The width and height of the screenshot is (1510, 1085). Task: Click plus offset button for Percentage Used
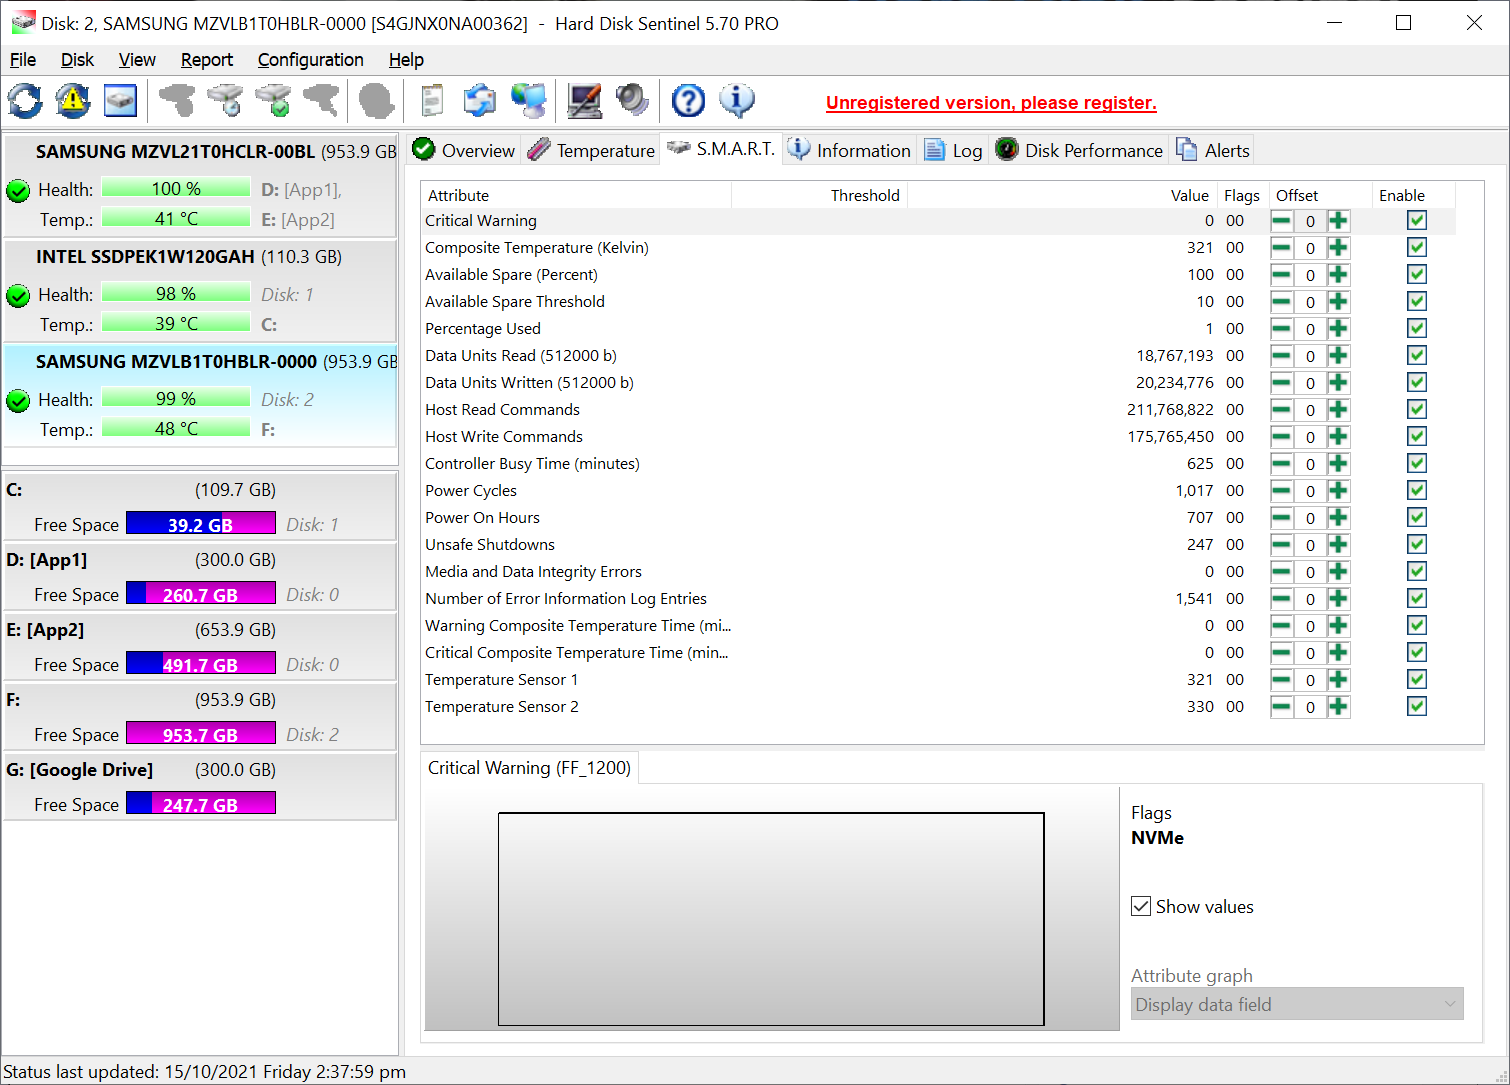click(x=1338, y=329)
